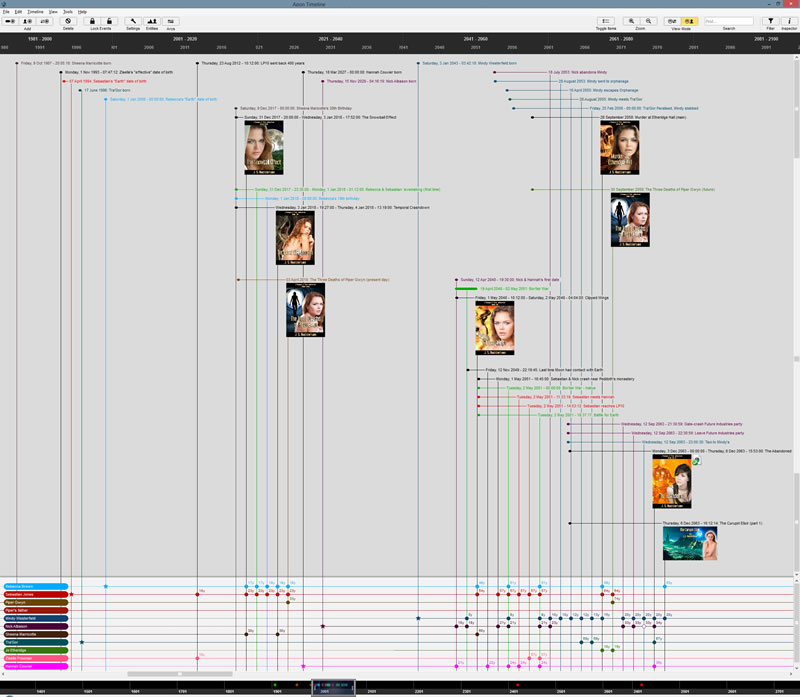Click the green Border War span bar
This screenshot has height=697, width=800.
click(466, 289)
